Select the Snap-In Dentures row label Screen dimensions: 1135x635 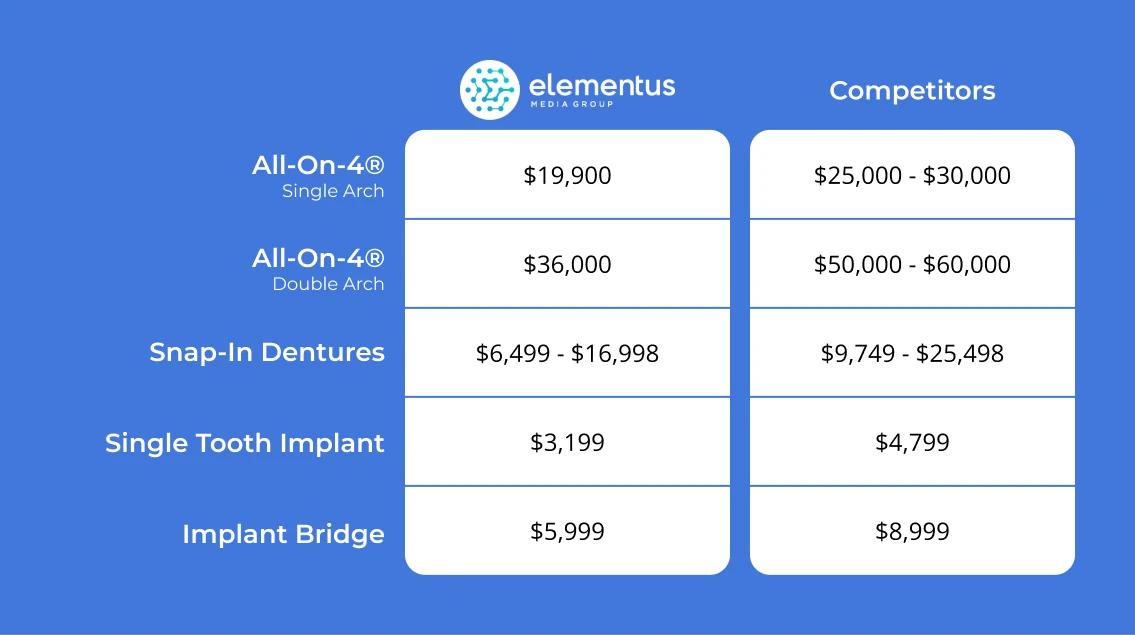[x=267, y=352]
